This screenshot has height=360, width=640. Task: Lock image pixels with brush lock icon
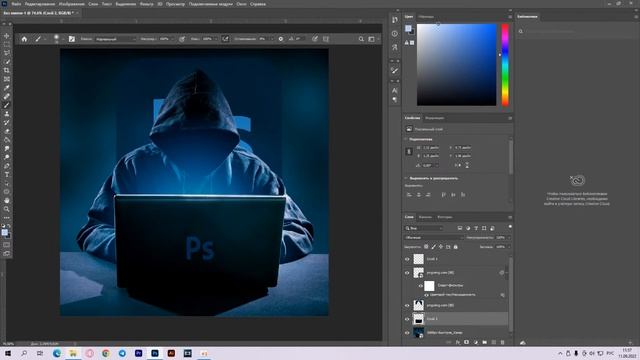point(433,247)
